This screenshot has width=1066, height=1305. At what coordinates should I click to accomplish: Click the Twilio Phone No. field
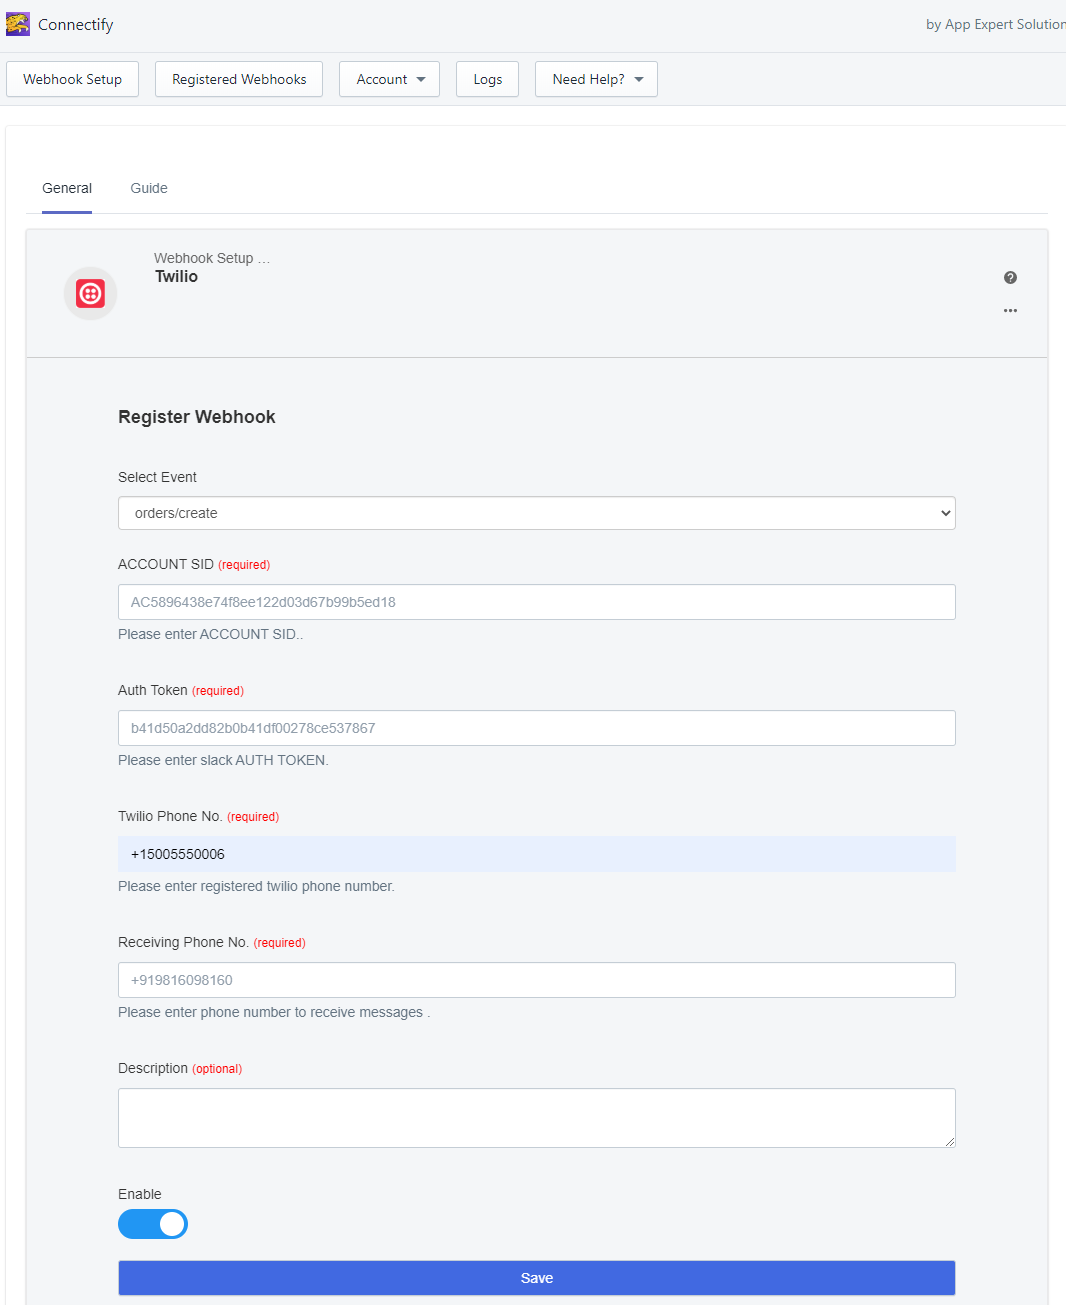point(537,854)
